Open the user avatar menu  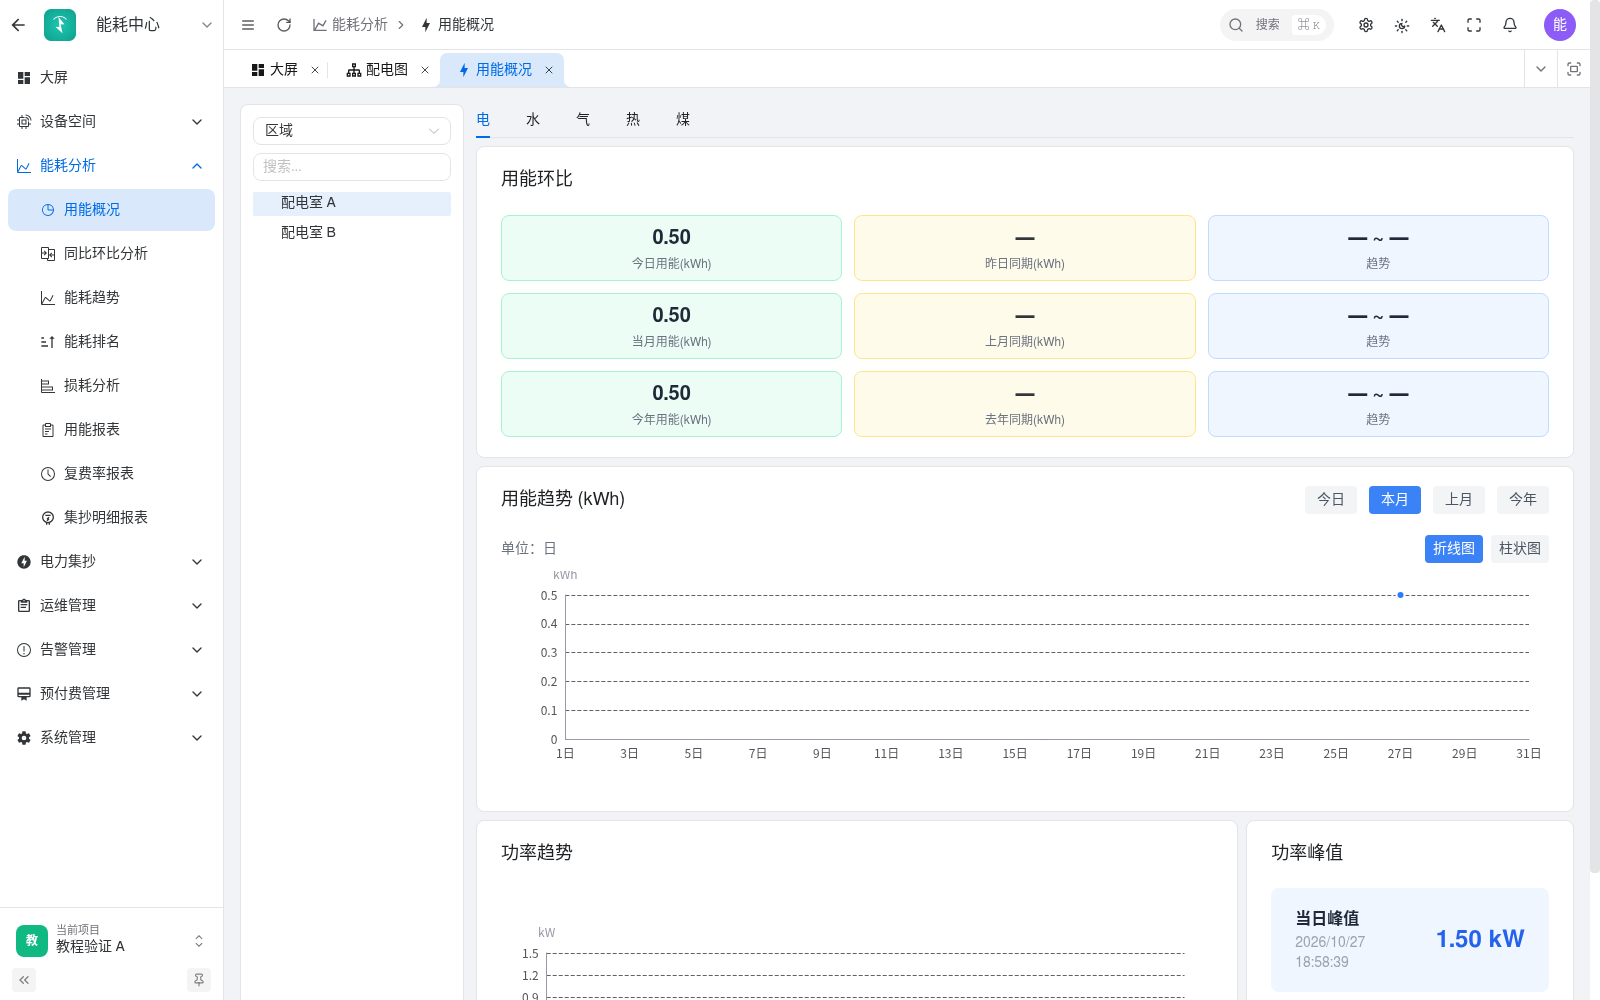(x=1560, y=25)
